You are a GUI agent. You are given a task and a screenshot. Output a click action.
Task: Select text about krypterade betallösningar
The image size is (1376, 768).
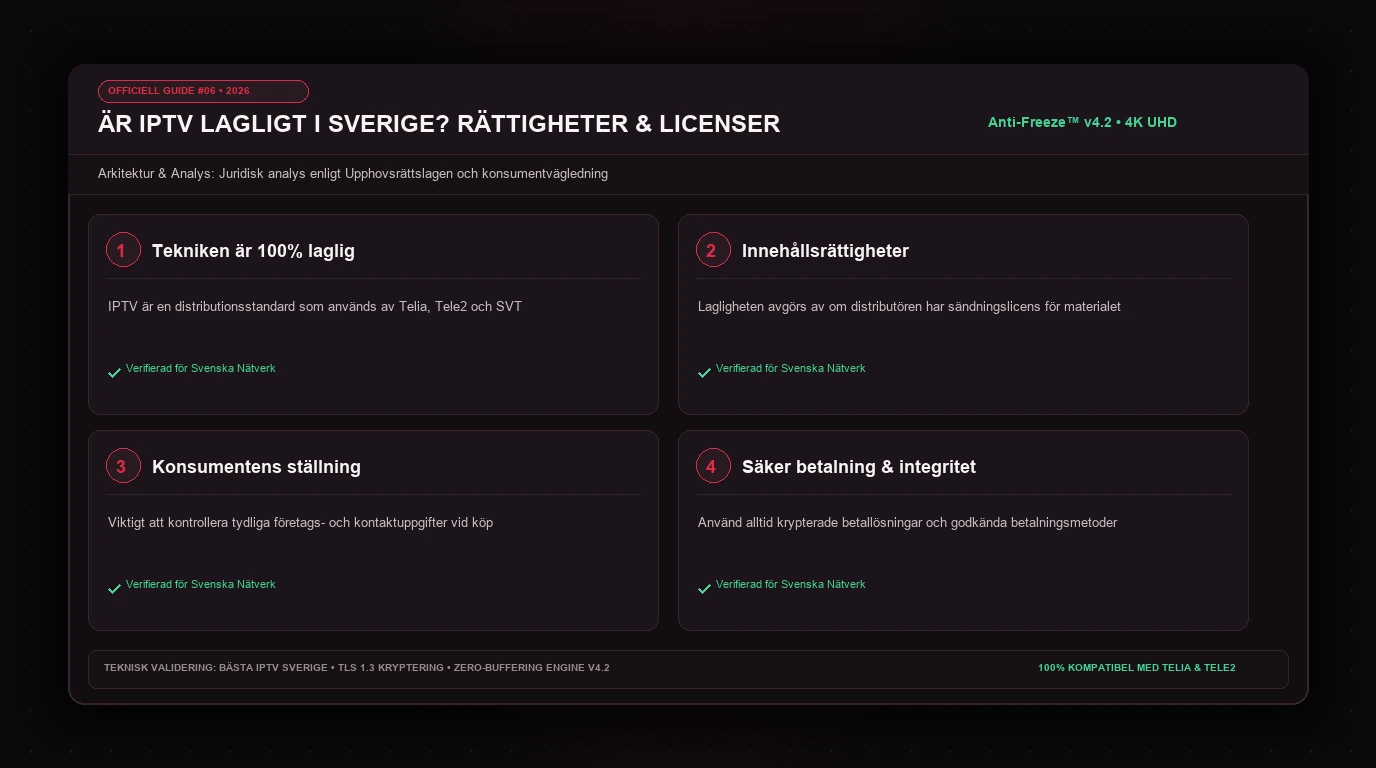(907, 522)
